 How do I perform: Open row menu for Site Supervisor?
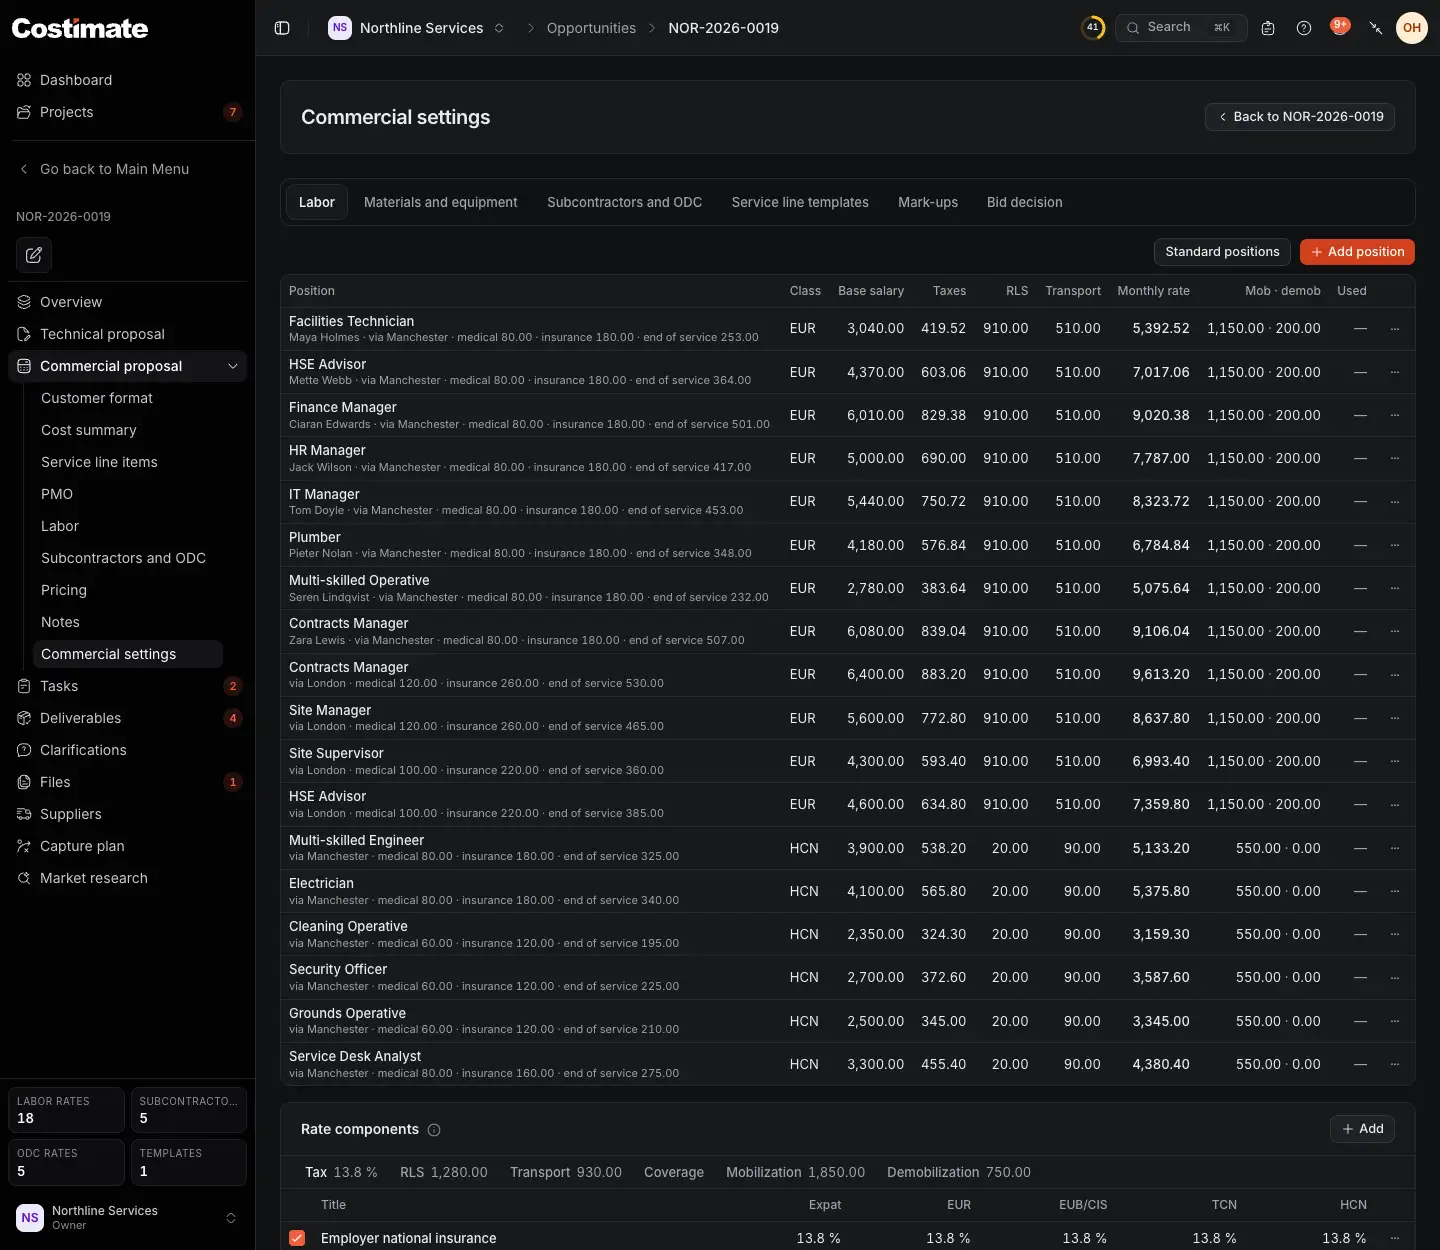click(x=1395, y=761)
